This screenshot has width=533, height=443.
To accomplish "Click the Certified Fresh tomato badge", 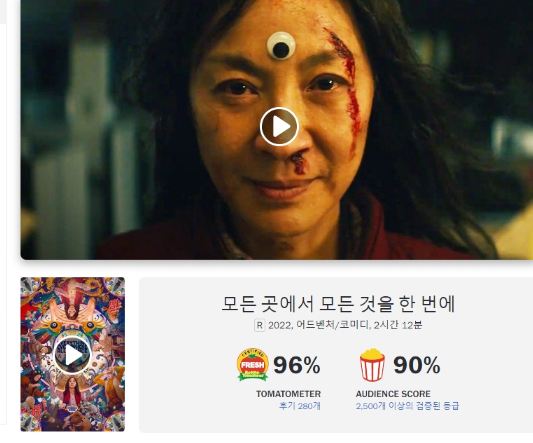I will (x=253, y=364).
